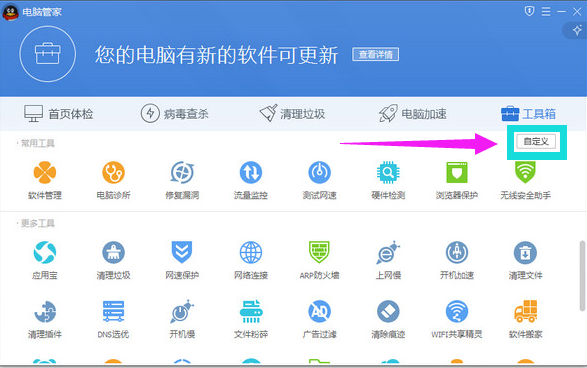This screenshot has width=587, height=368.
Task: Open the 网速保护 tool
Action: click(182, 261)
